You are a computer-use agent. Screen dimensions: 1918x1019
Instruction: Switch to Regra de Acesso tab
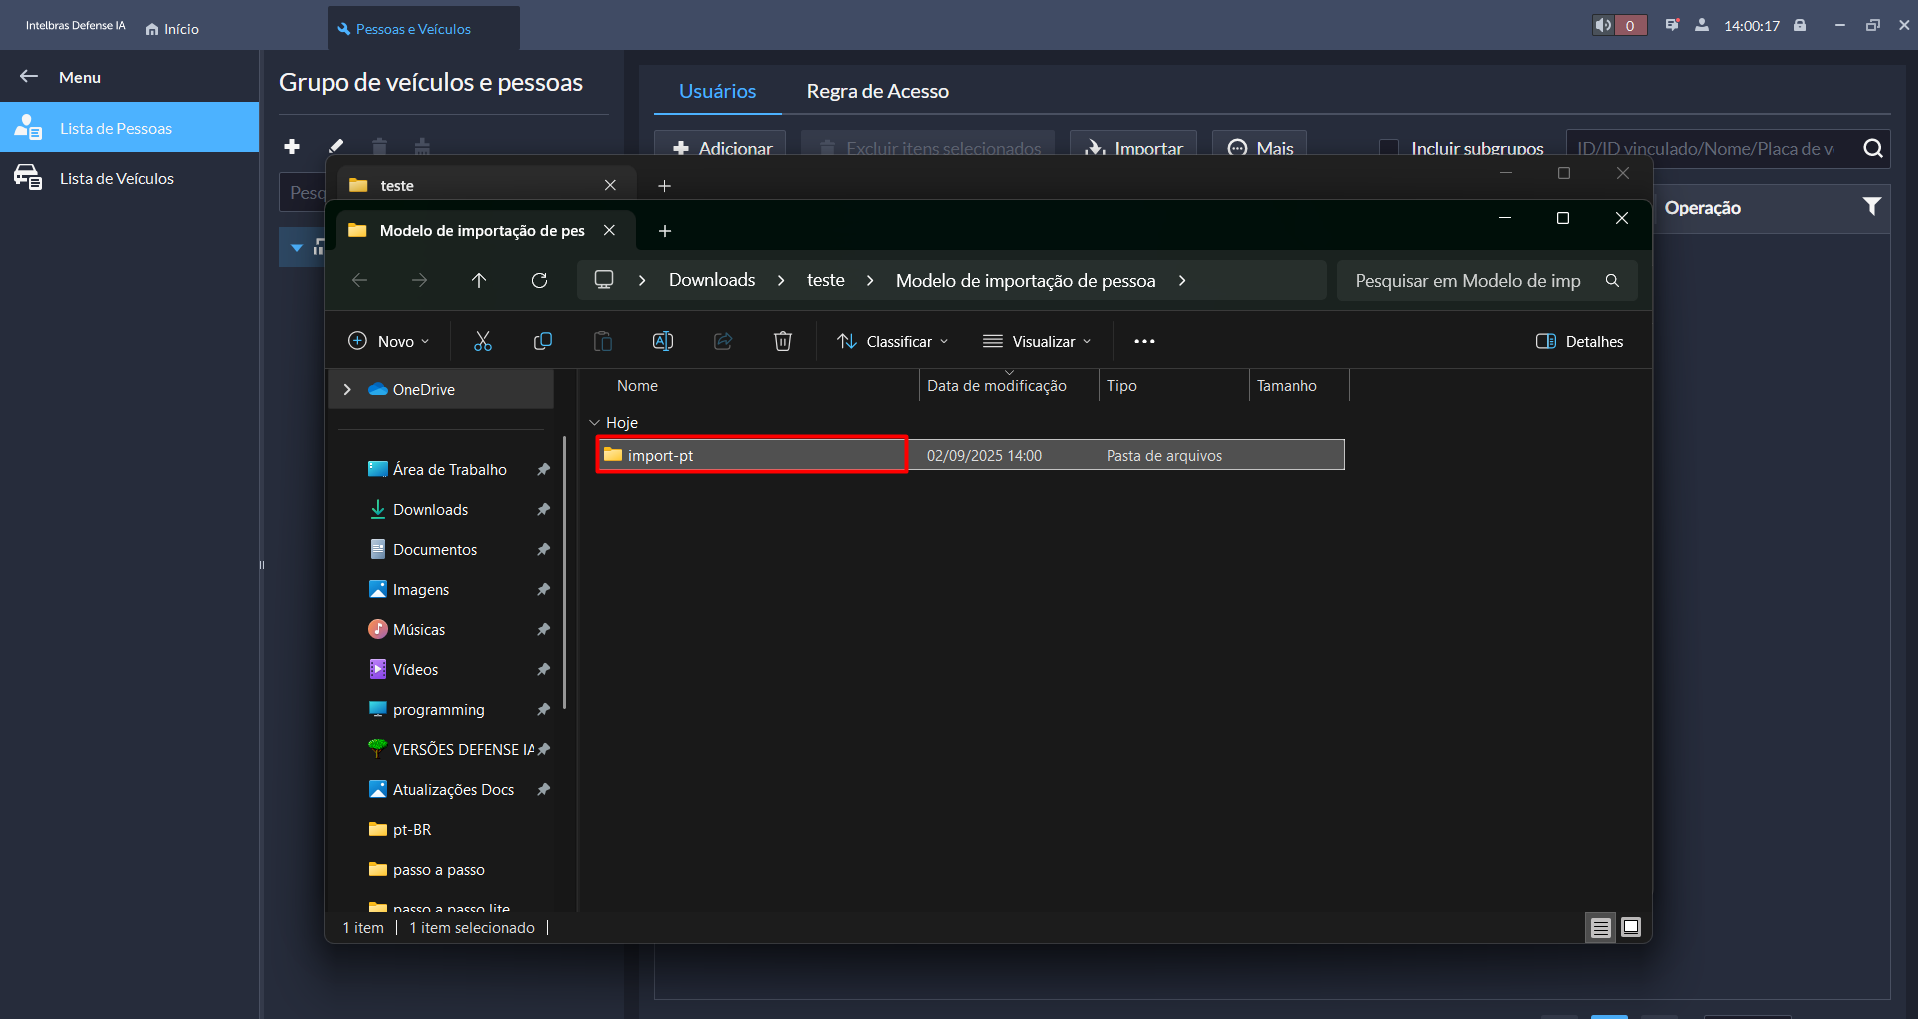(877, 91)
